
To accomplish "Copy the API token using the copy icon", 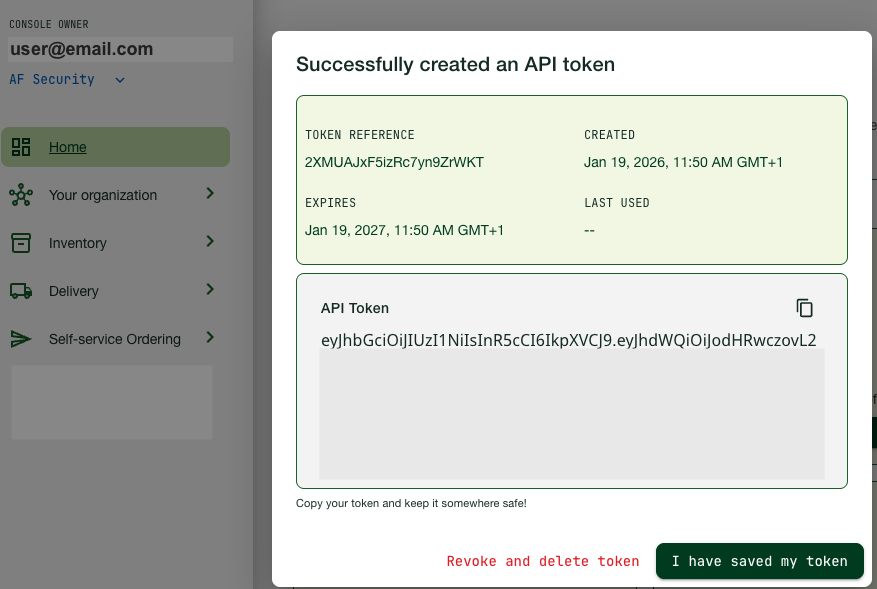I will point(805,308).
